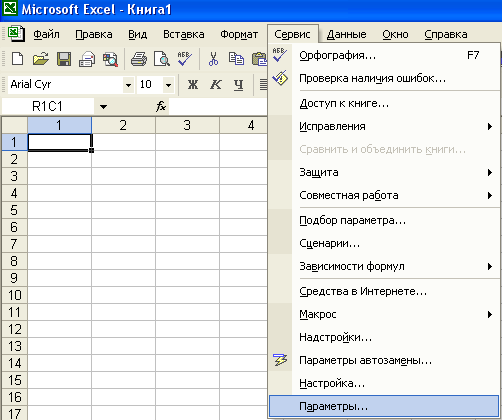Open Print Preview from the toolbar
Screen dimensions: 502x420
tap(162, 59)
